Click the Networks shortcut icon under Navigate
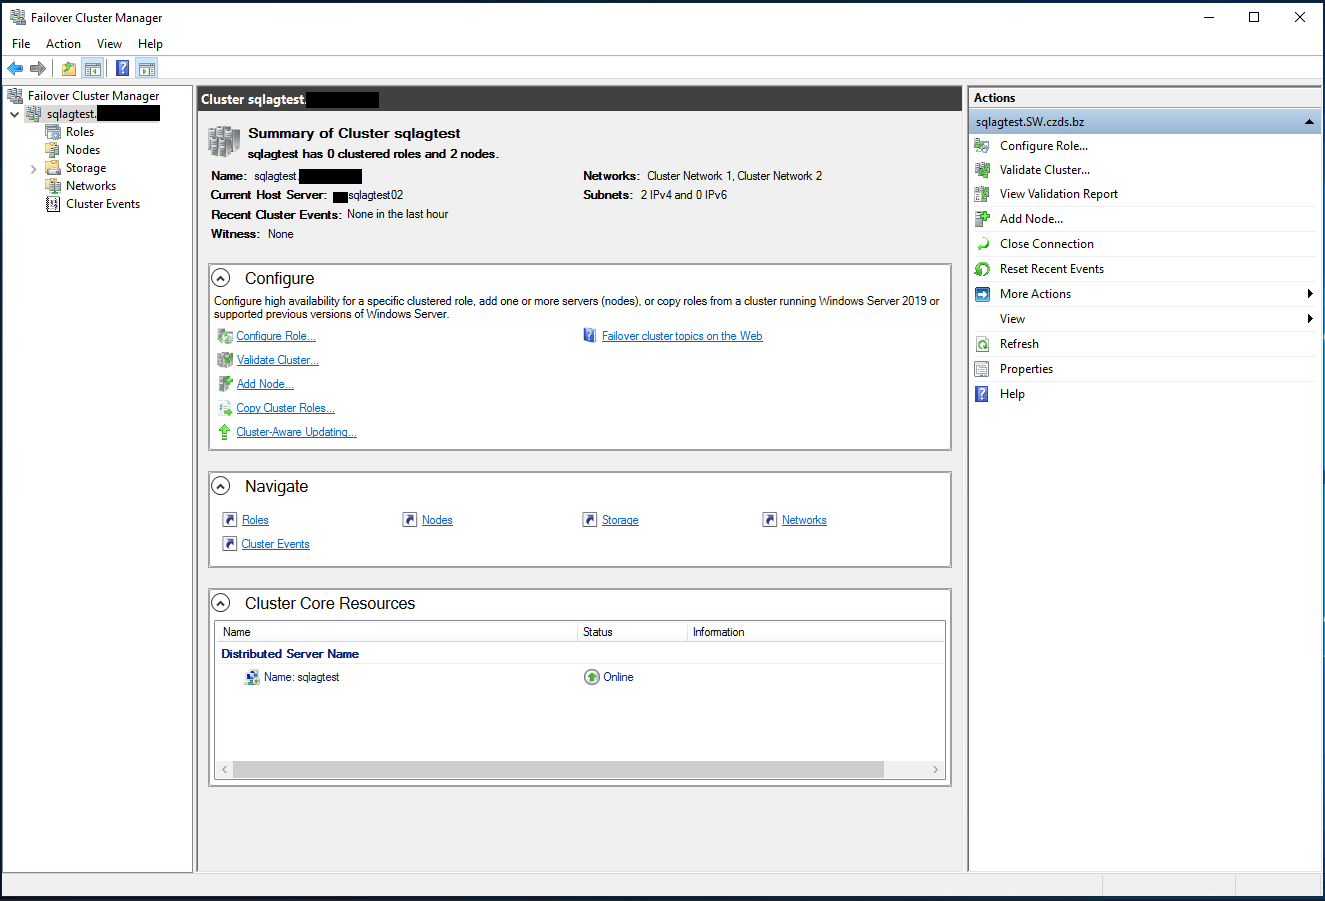This screenshot has height=901, width=1325. (770, 520)
